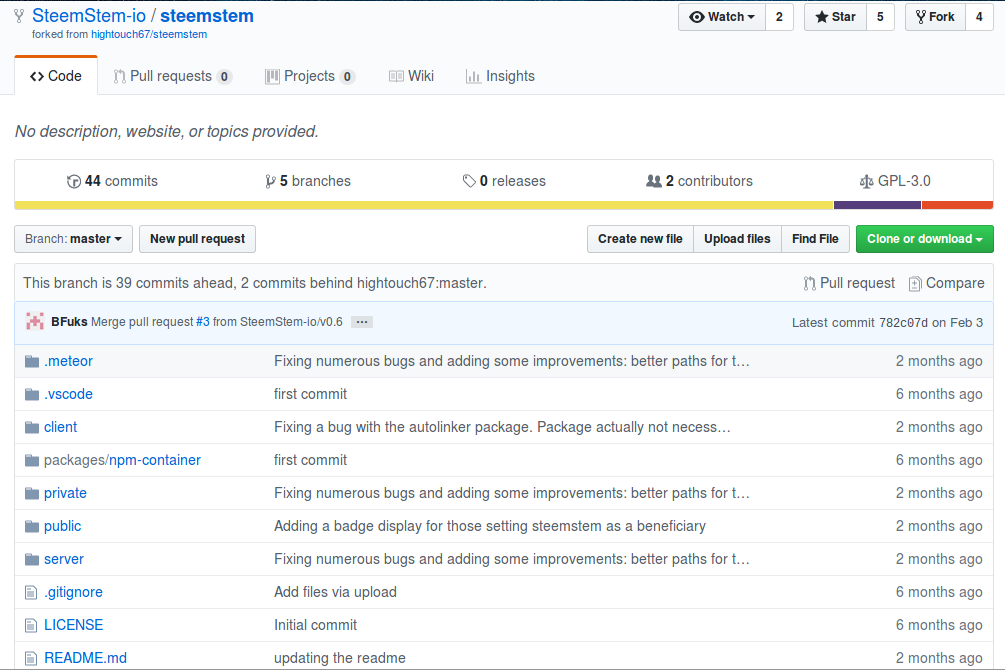Open the public folder
The width and height of the screenshot is (1005, 670).
point(63,526)
